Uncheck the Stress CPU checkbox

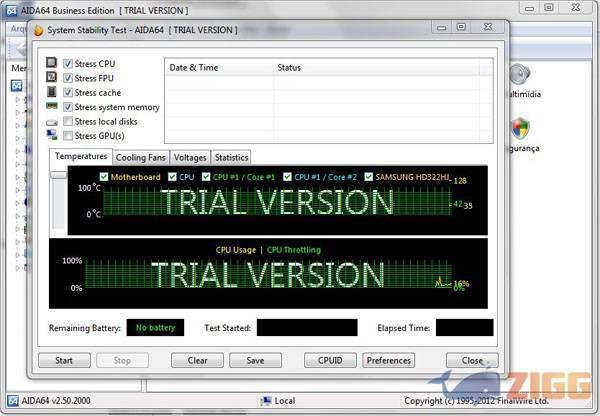tap(68, 64)
